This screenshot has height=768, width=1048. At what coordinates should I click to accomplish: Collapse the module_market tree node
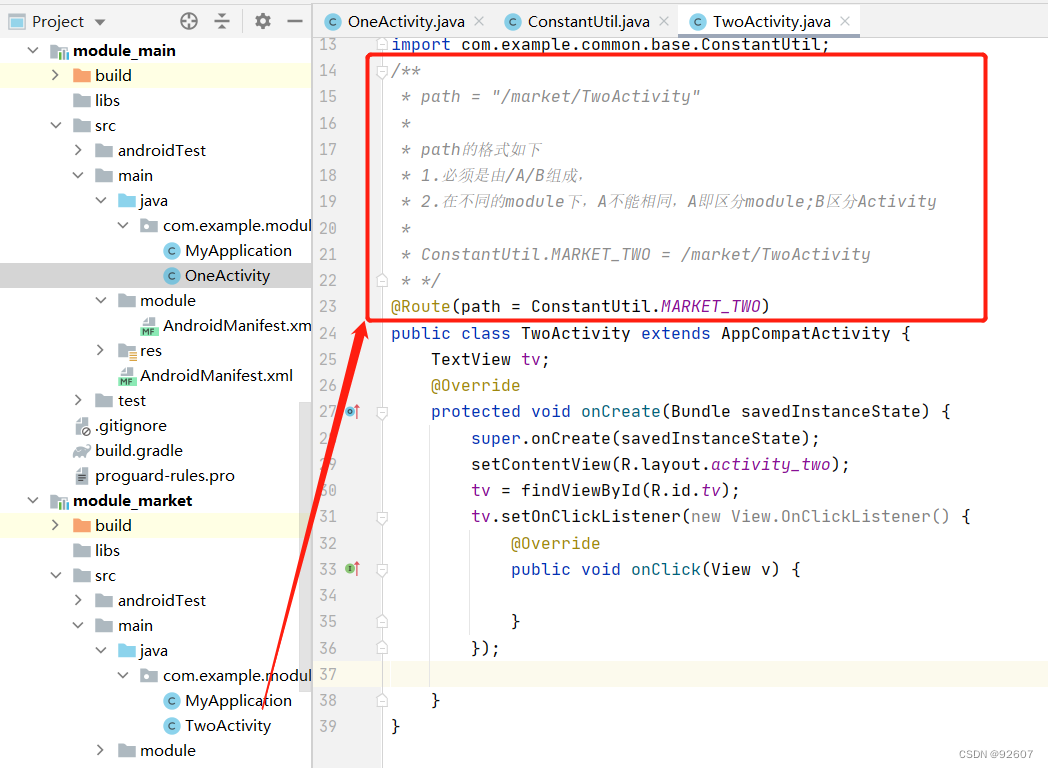point(33,500)
